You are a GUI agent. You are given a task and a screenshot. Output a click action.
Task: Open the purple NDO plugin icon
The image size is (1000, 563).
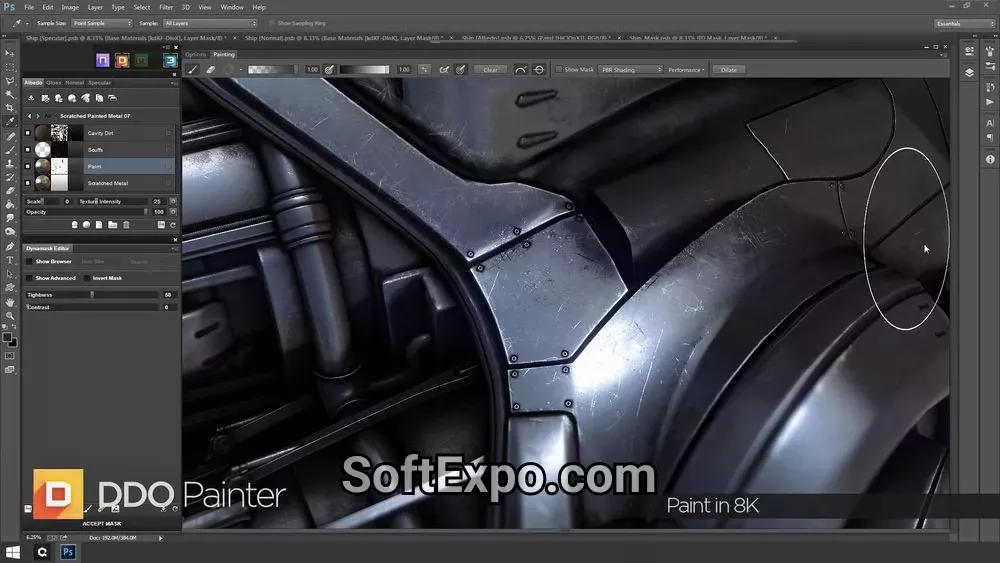[x=103, y=60]
